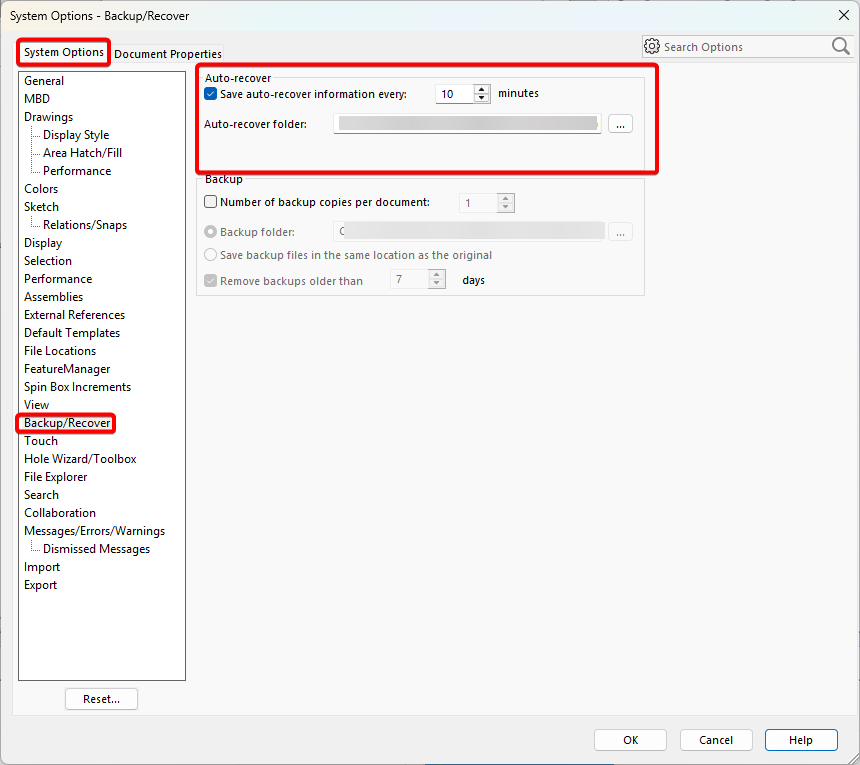Select Display in the options list

tap(43, 243)
